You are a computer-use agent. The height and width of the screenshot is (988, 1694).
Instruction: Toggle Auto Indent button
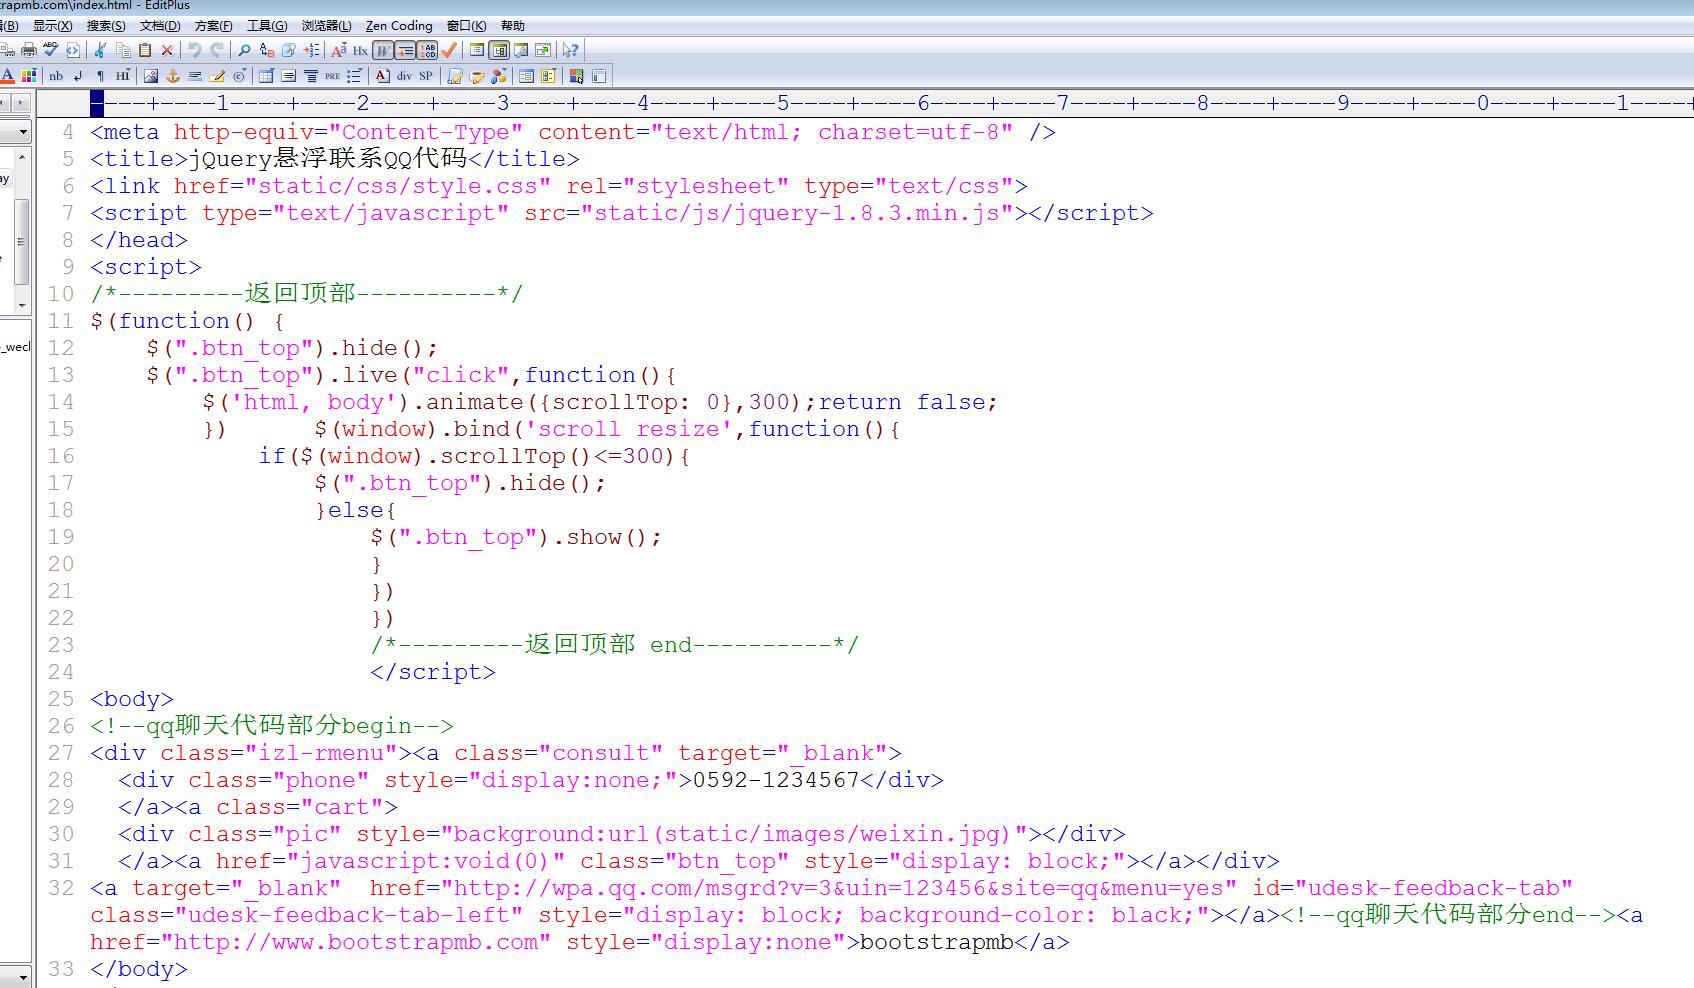(x=405, y=50)
